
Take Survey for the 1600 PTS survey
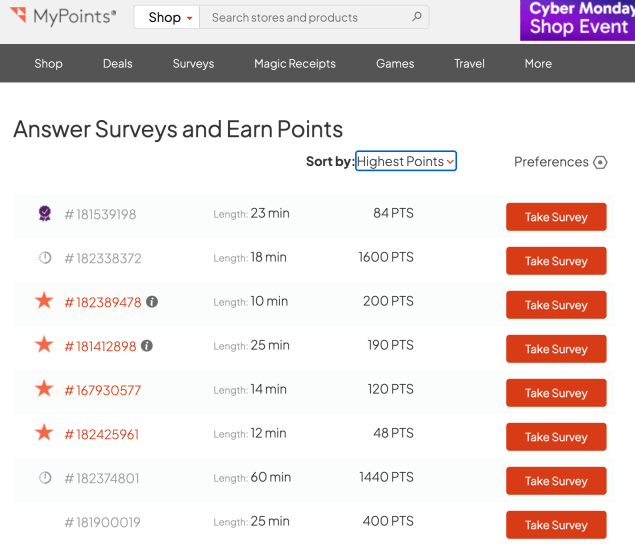click(x=555, y=261)
